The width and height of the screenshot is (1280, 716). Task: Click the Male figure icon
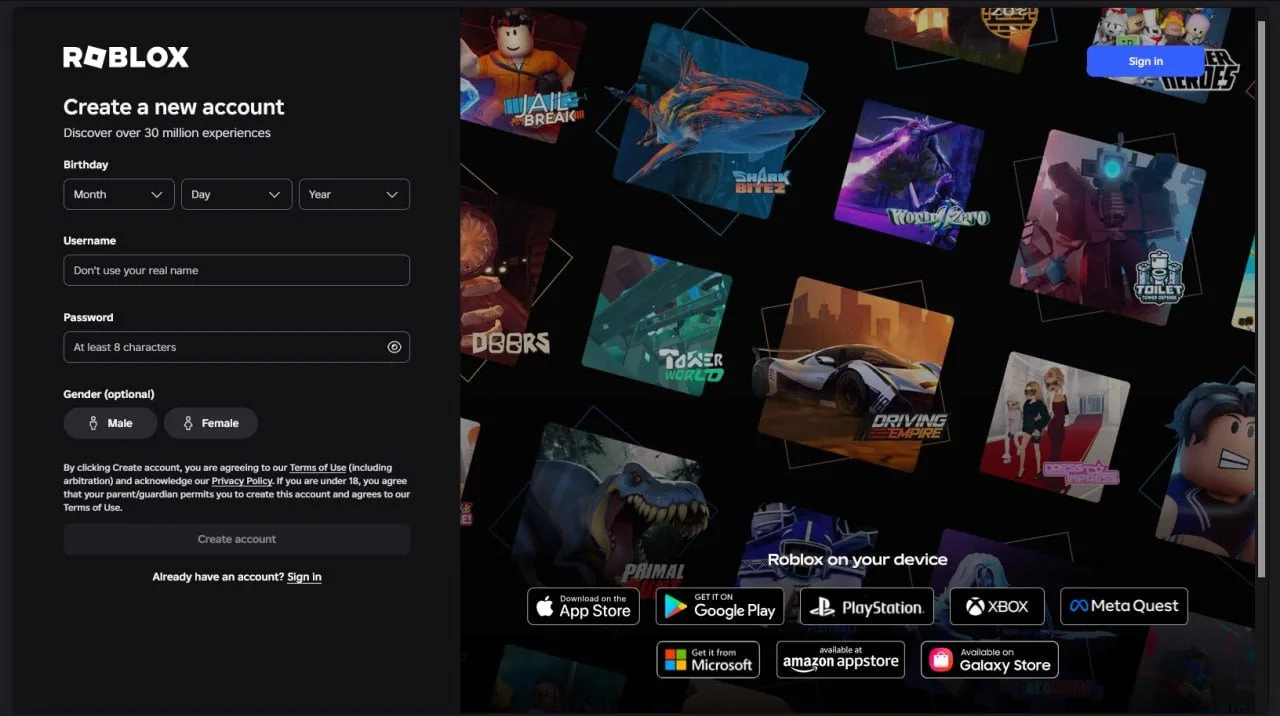[x=93, y=423]
